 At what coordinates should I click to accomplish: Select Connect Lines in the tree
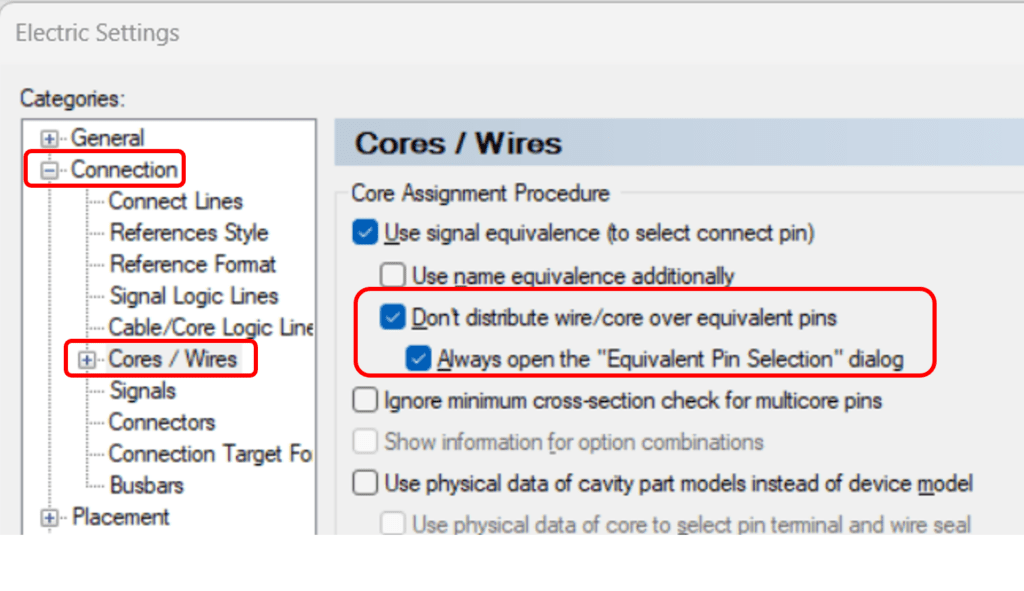175,201
